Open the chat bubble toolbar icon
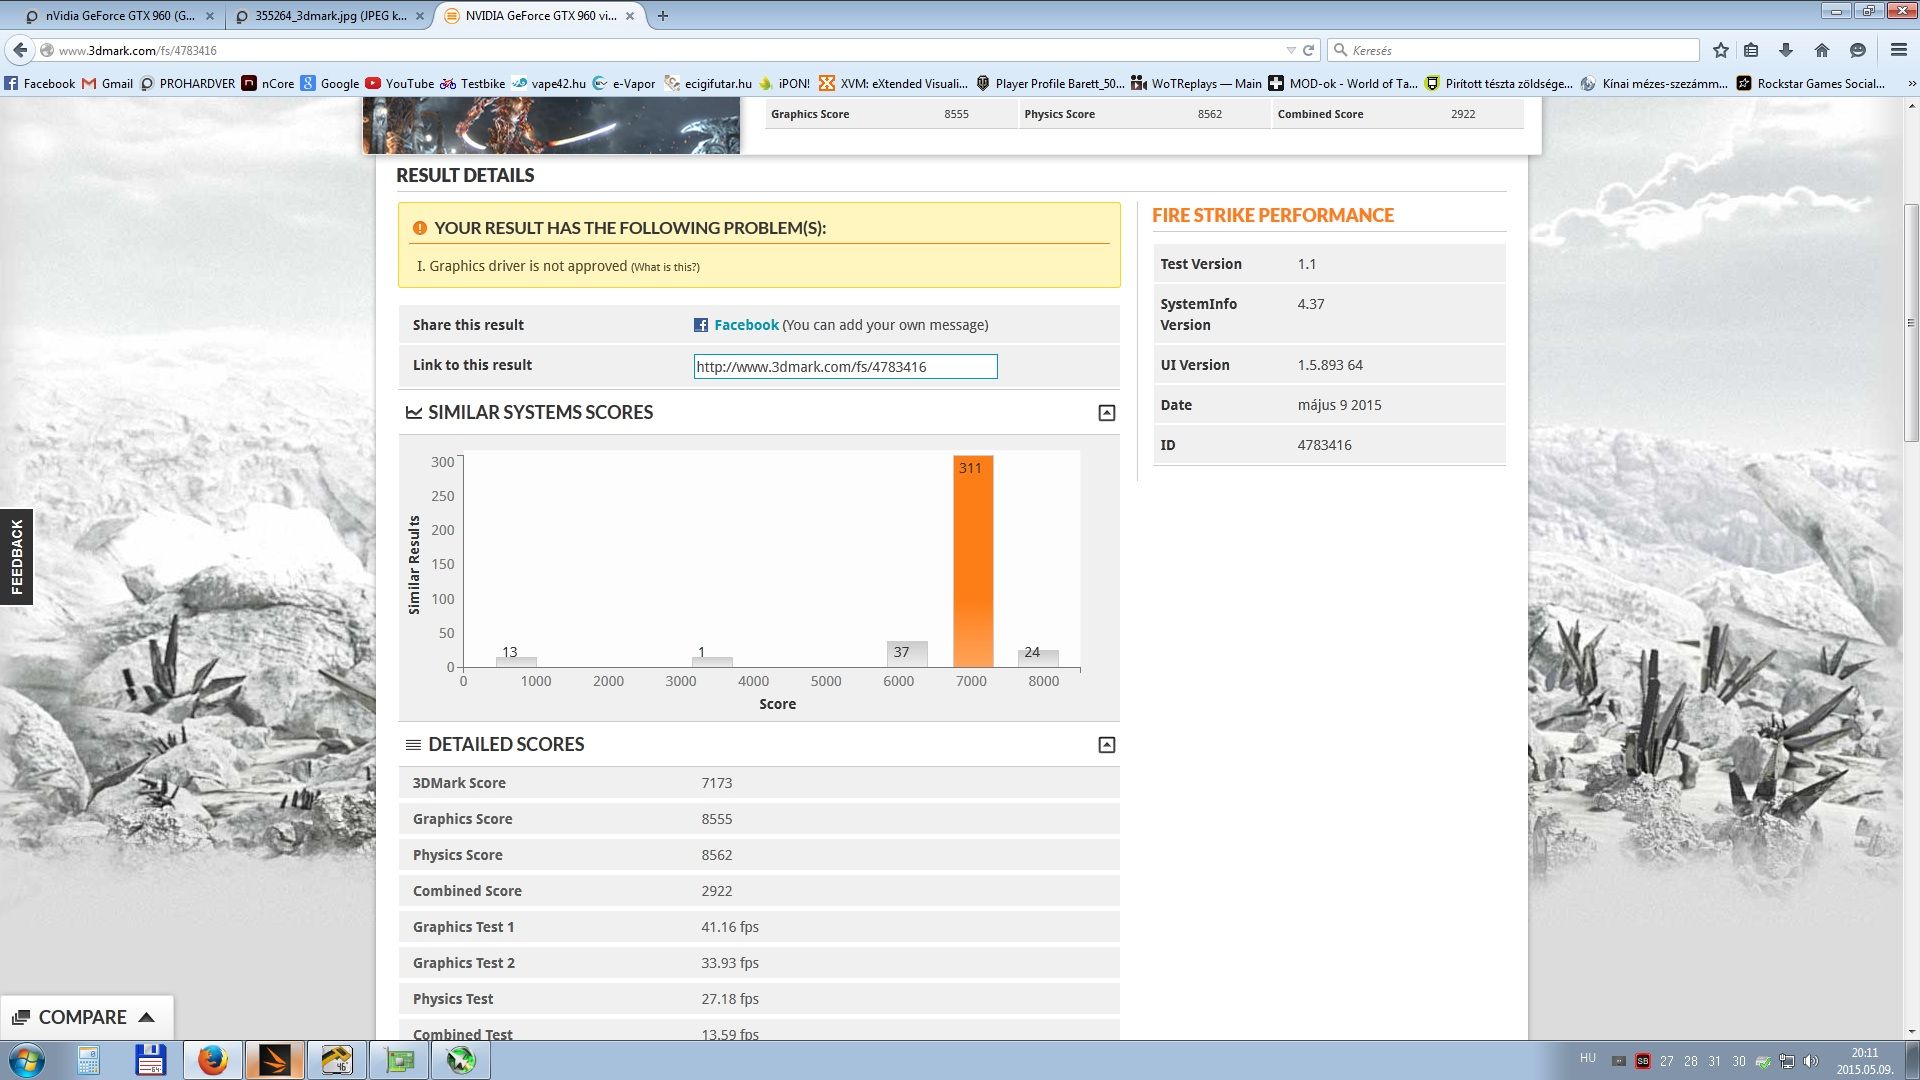This screenshot has width=1920, height=1080. point(1858,50)
